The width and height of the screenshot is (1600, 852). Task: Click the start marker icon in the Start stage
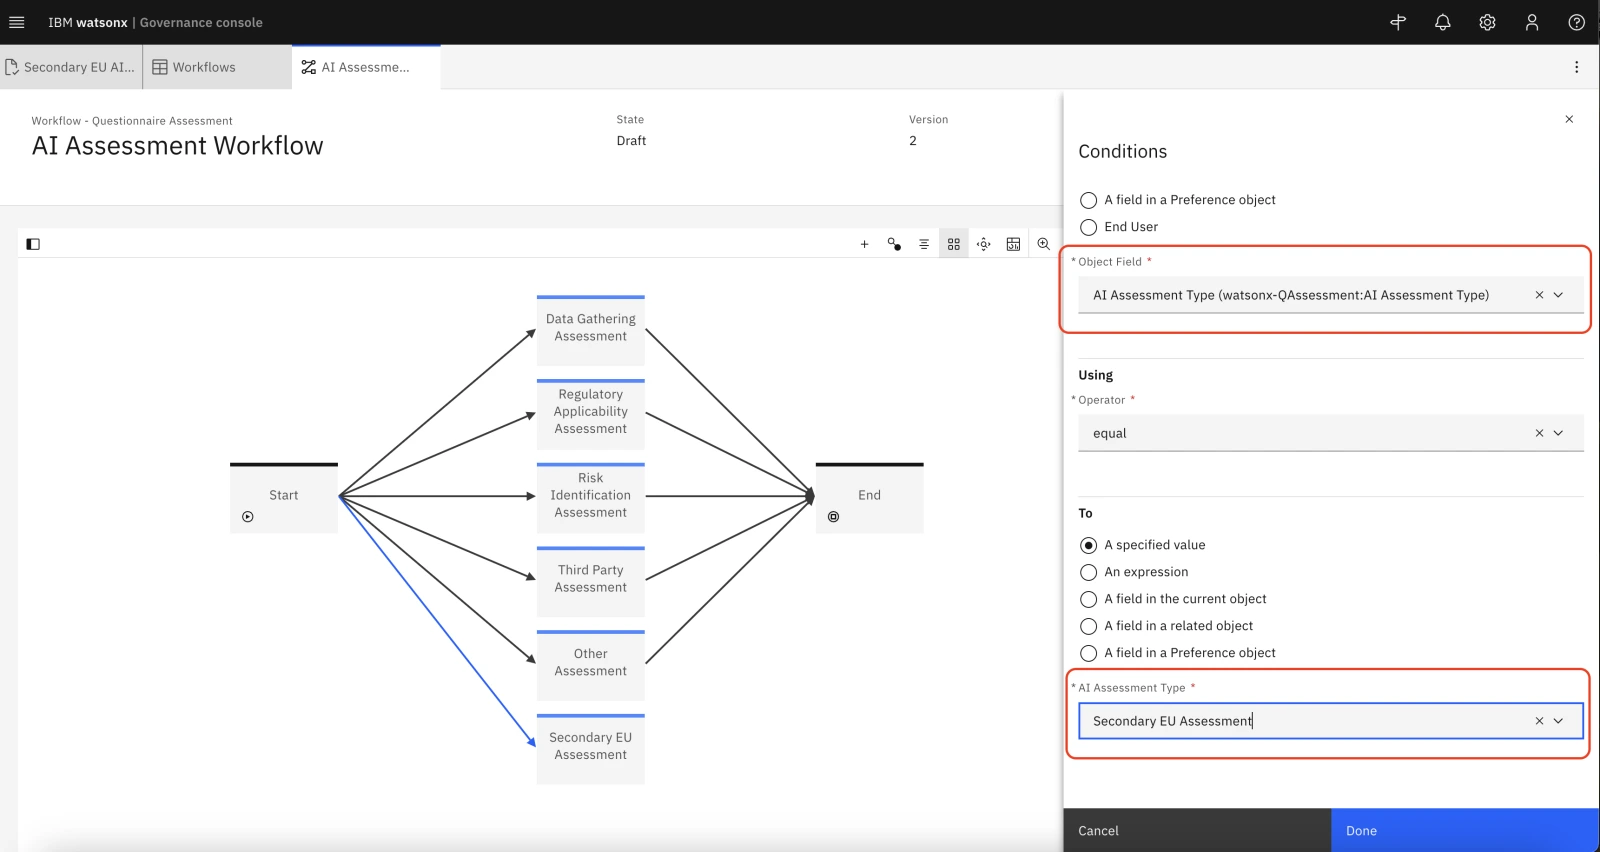[248, 517]
